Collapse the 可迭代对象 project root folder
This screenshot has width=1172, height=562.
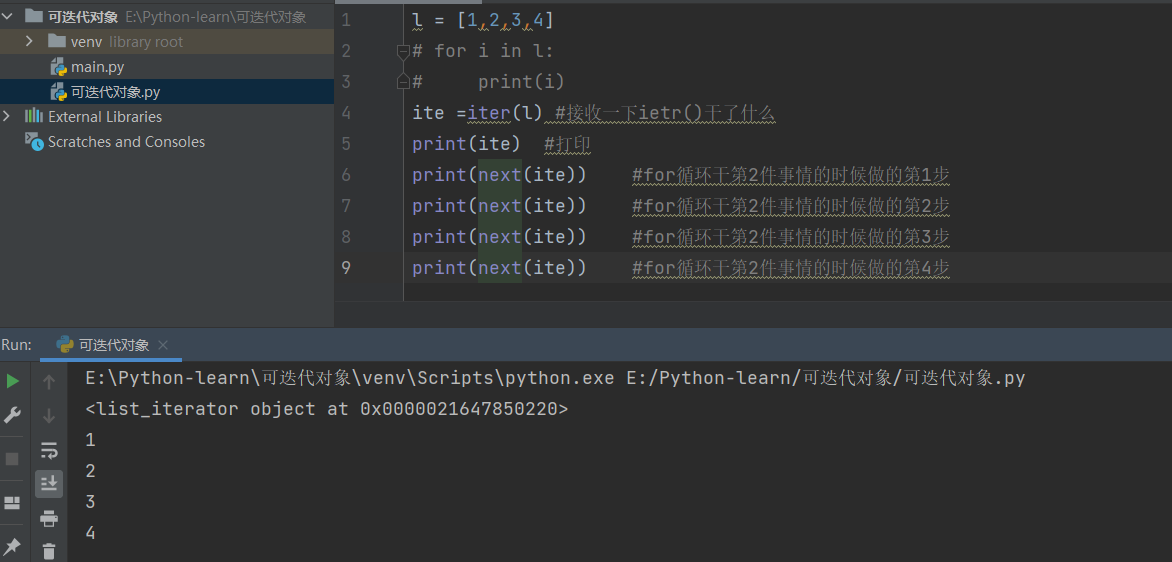click(8, 16)
